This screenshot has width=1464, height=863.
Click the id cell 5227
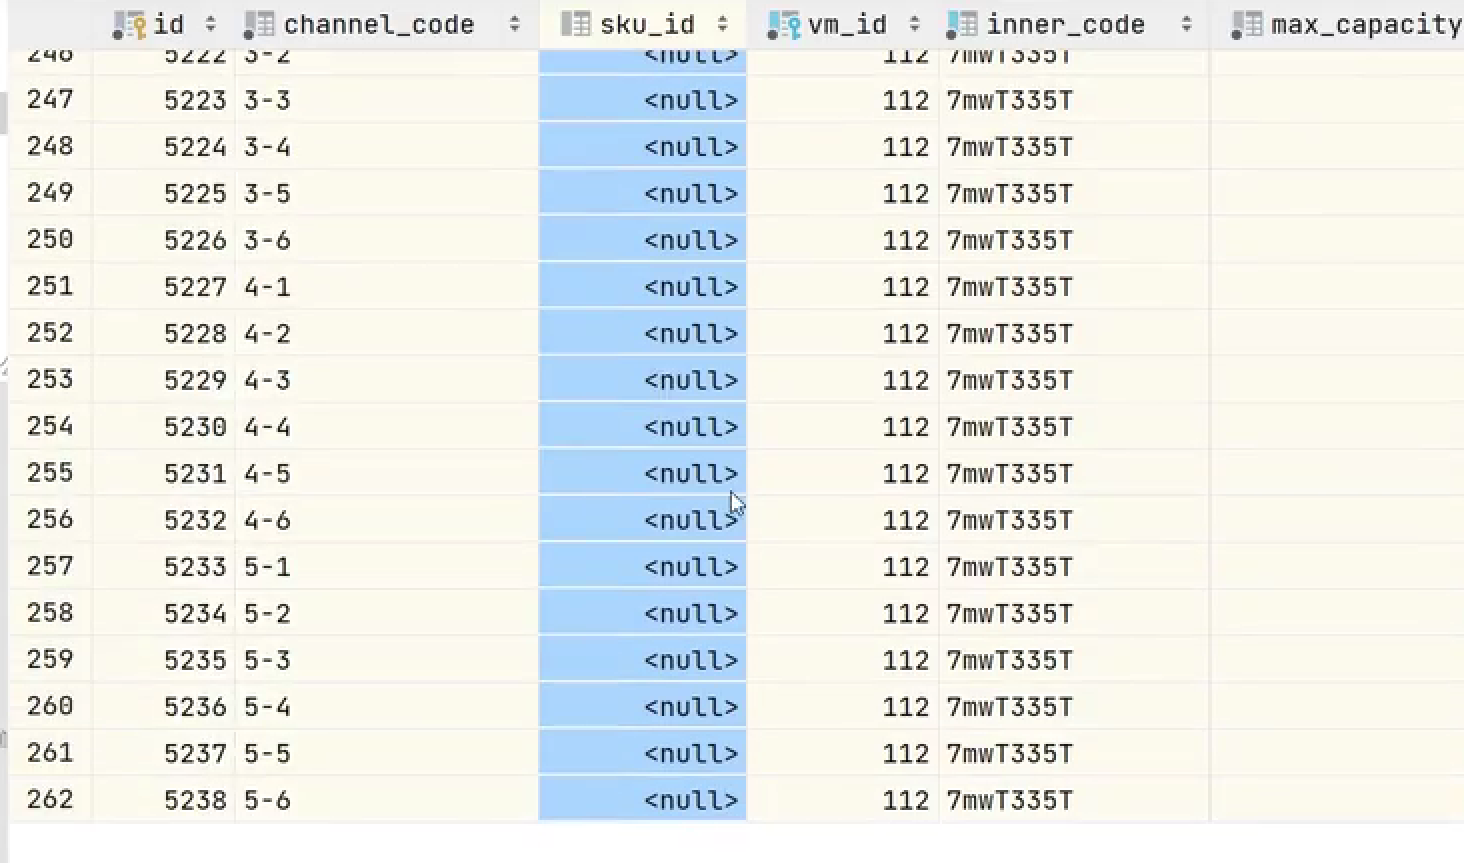[164, 287]
